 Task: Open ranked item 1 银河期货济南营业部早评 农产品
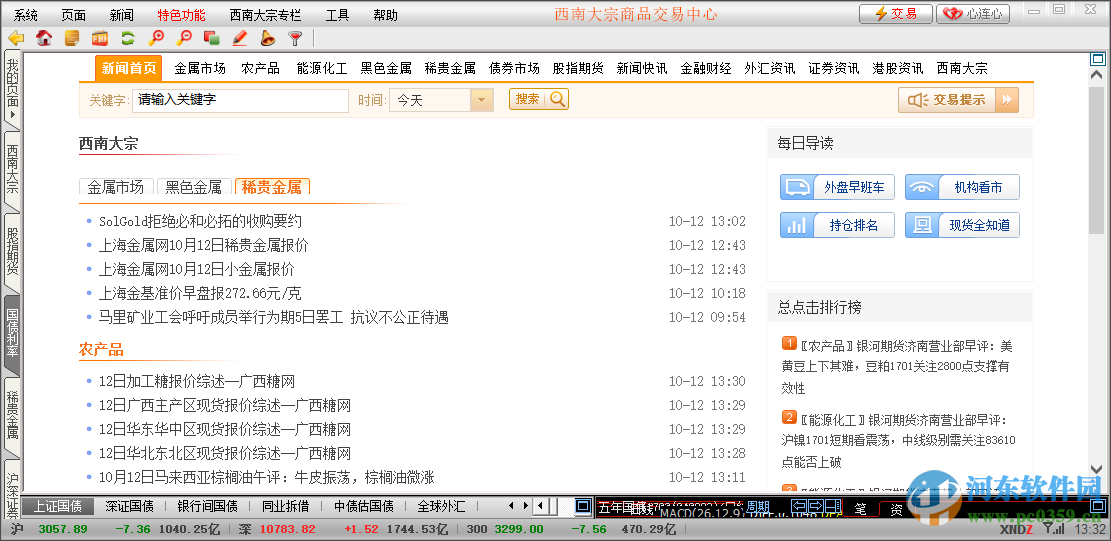(898, 367)
